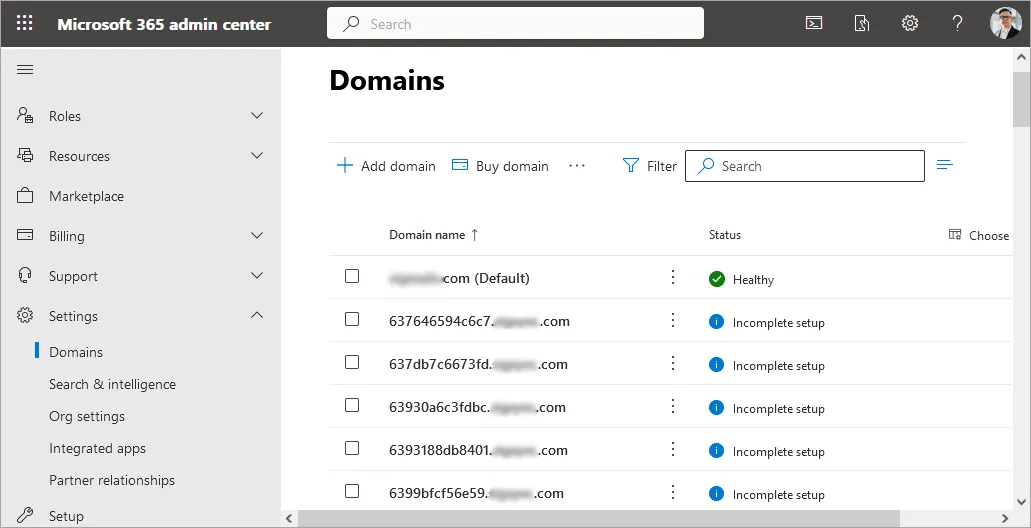Expand the Support section chevron

[257, 276]
